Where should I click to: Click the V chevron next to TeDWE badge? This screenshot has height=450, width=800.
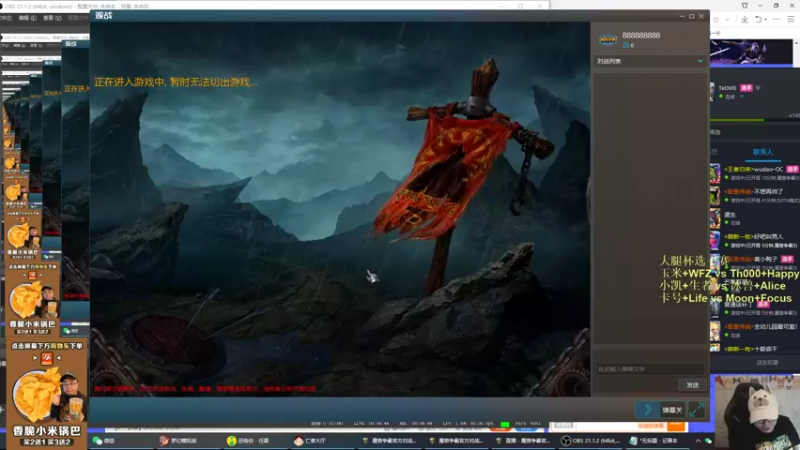[758, 88]
